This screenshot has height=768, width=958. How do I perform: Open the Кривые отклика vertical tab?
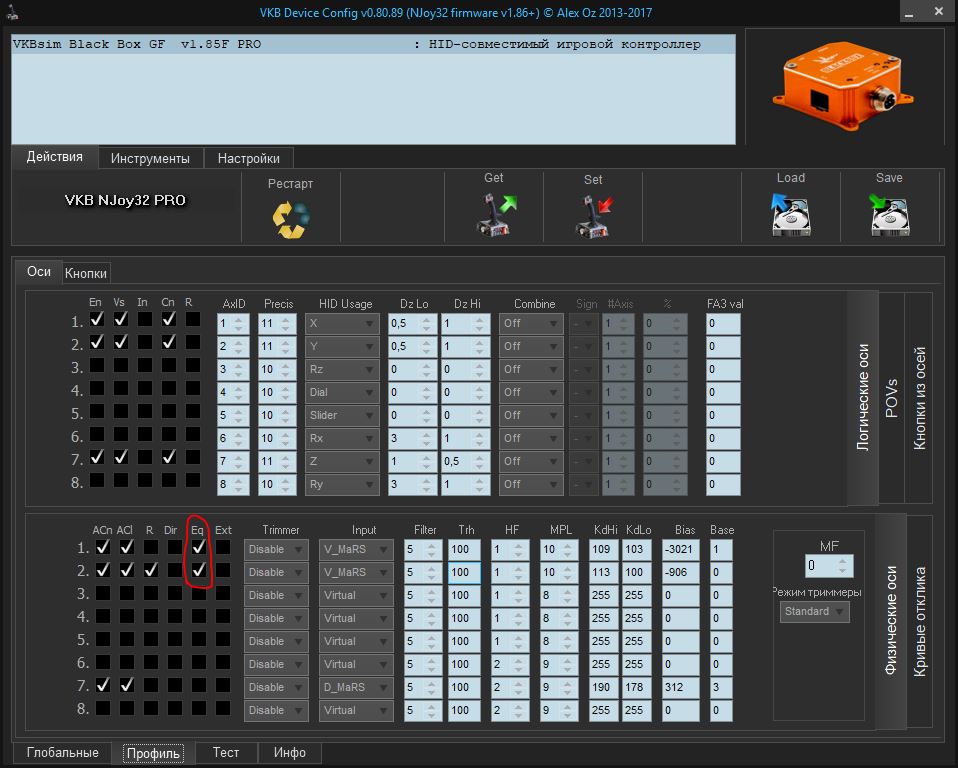click(920, 621)
